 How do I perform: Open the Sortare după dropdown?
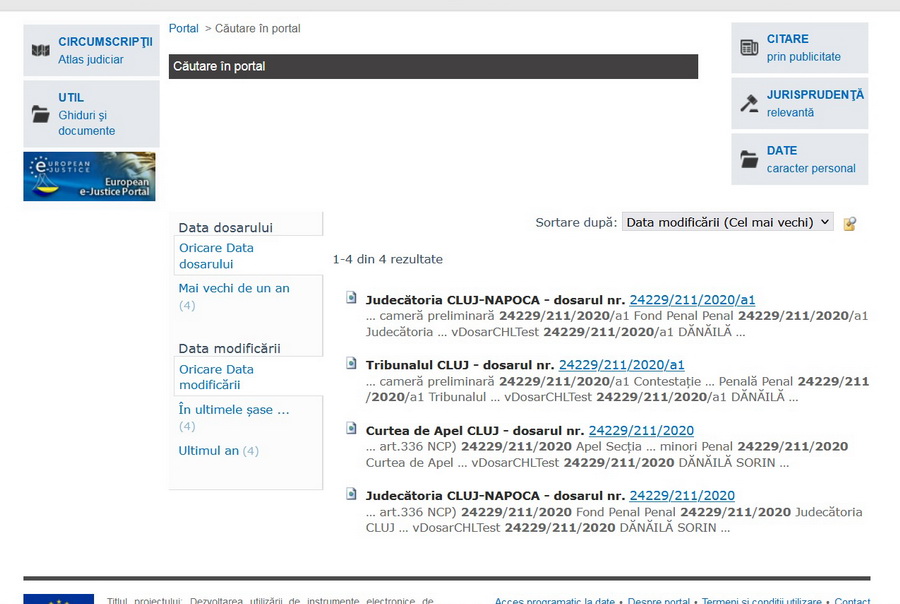[727, 222]
